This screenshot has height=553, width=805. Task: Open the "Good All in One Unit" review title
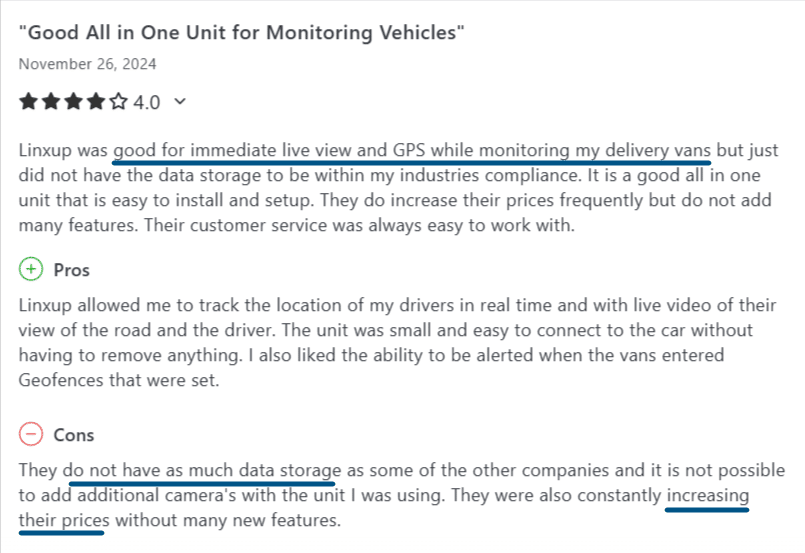[241, 33]
